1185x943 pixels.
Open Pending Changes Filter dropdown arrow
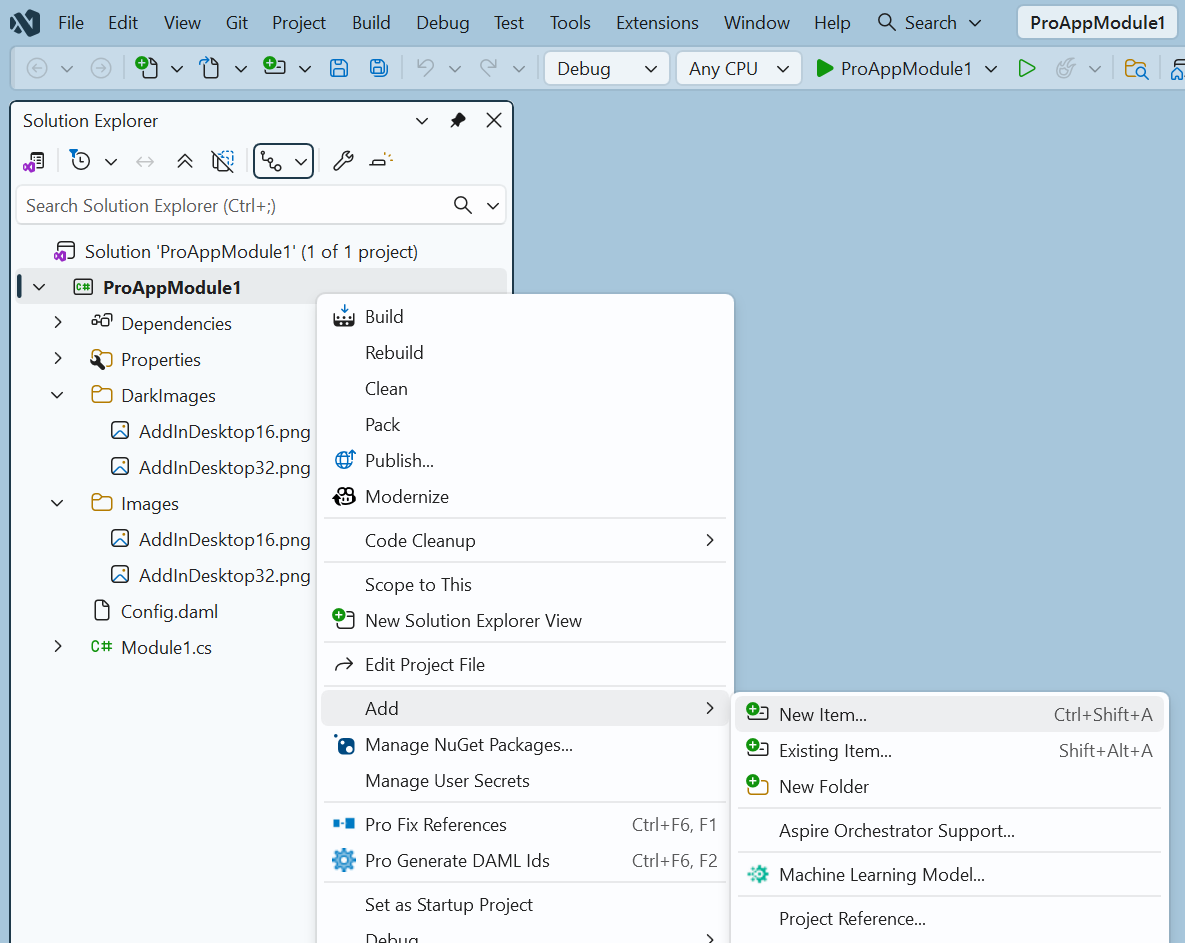[x=111, y=162]
